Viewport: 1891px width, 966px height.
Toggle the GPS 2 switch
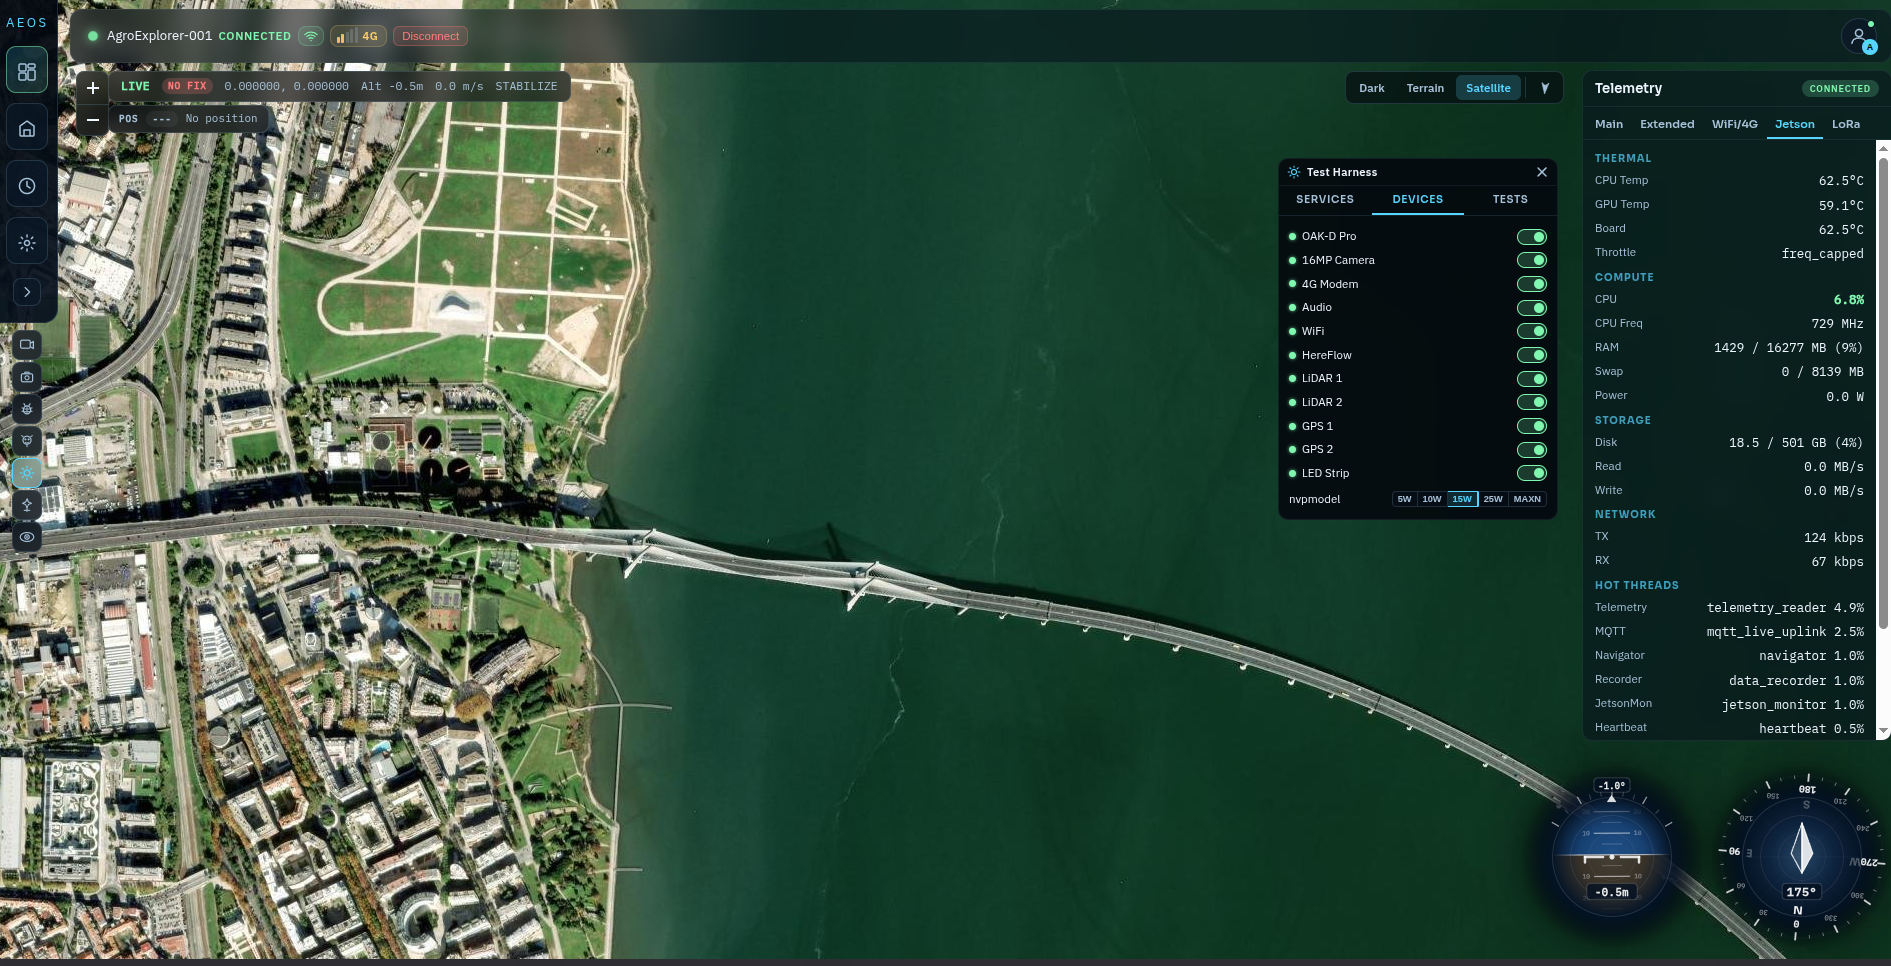point(1532,450)
